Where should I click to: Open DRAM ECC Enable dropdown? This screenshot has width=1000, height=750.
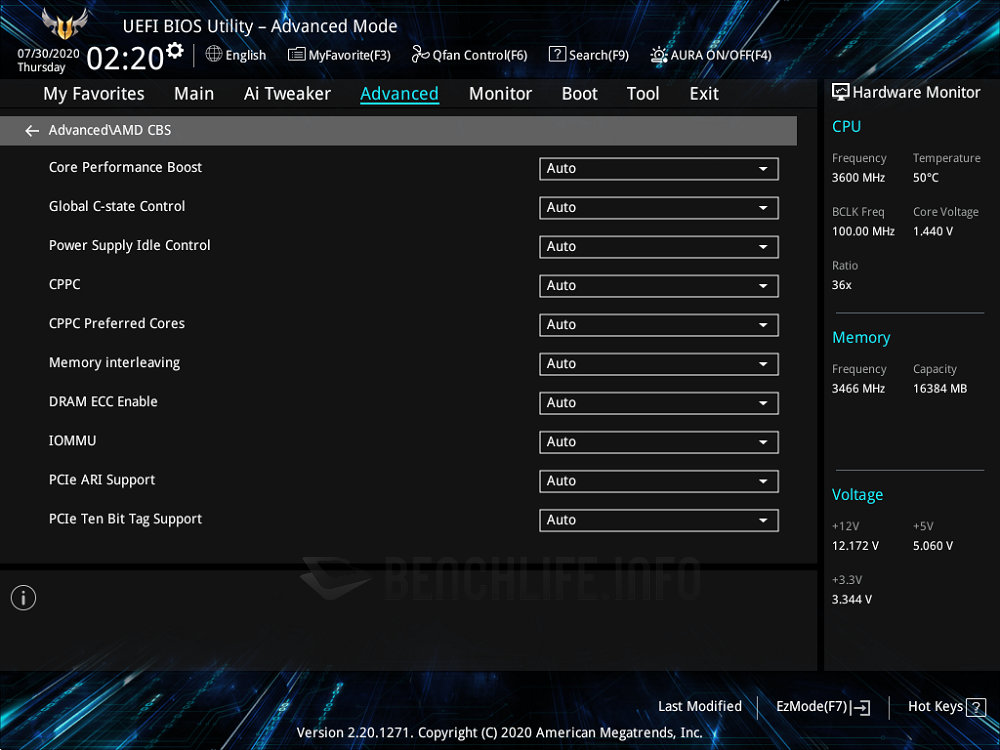point(658,403)
